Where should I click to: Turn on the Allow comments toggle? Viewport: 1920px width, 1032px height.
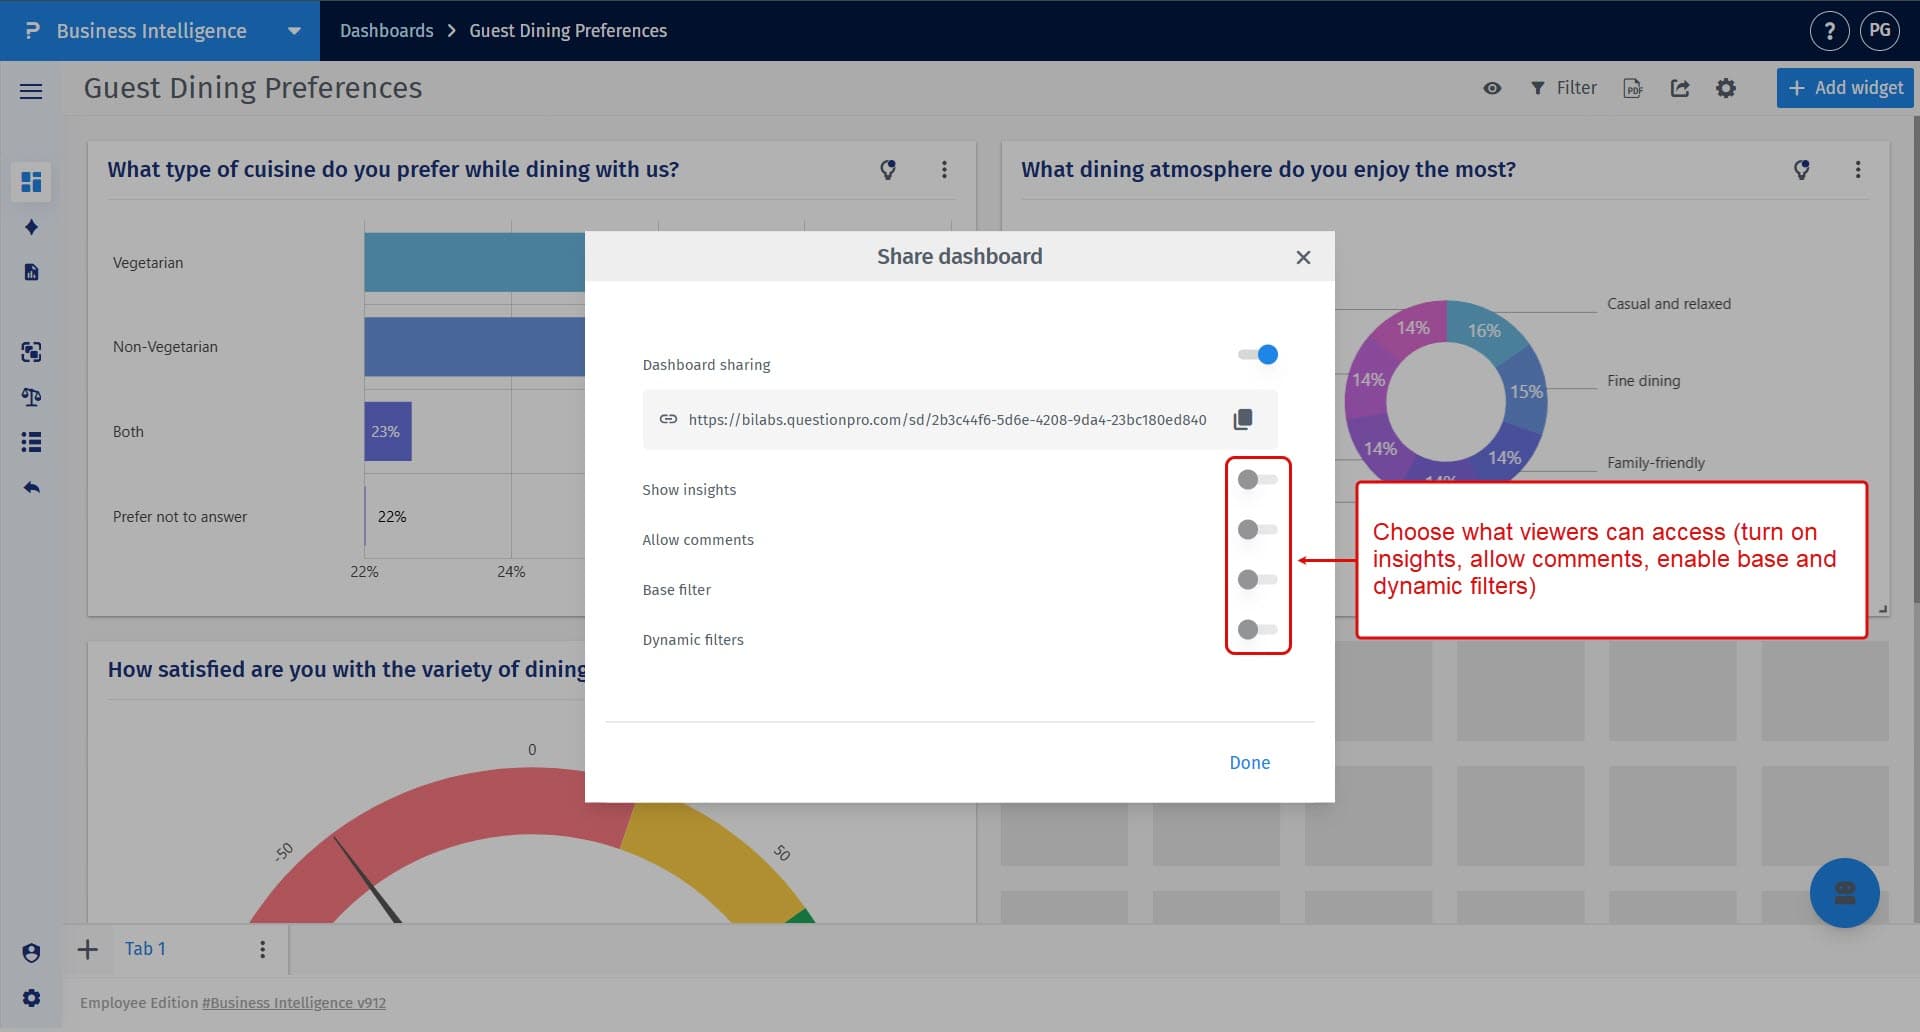[x=1257, y=529]
